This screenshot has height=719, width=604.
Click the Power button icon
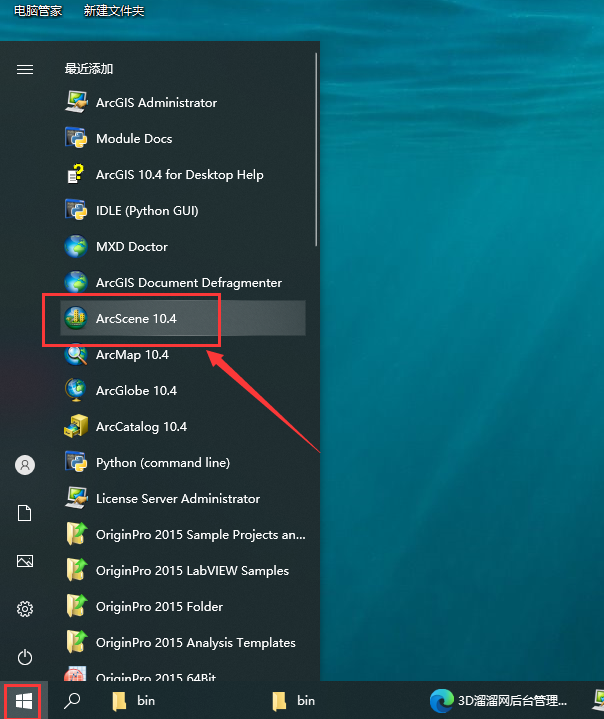(x=25, y=657)
